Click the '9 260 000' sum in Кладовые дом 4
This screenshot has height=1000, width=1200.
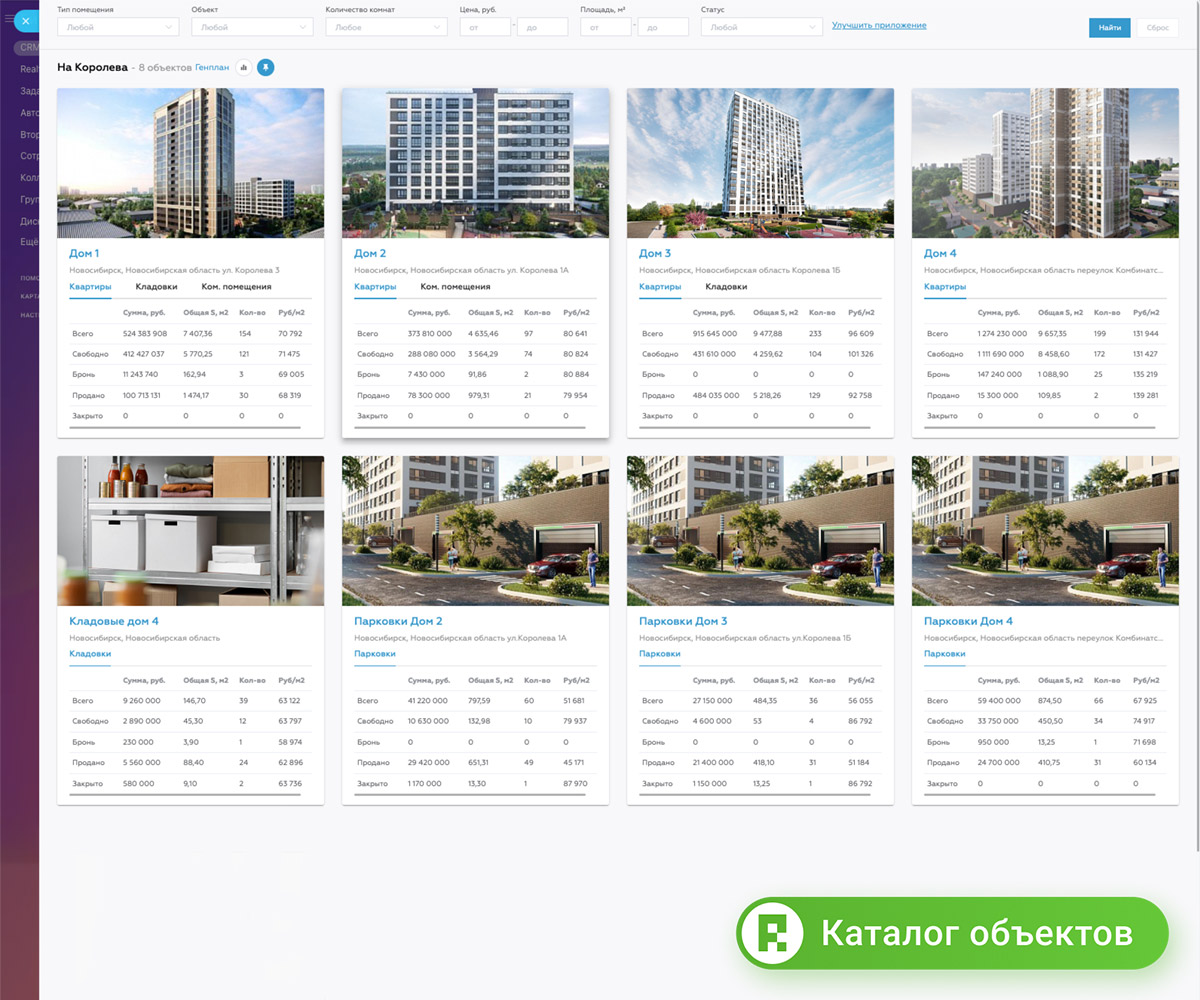click(141, 701)
